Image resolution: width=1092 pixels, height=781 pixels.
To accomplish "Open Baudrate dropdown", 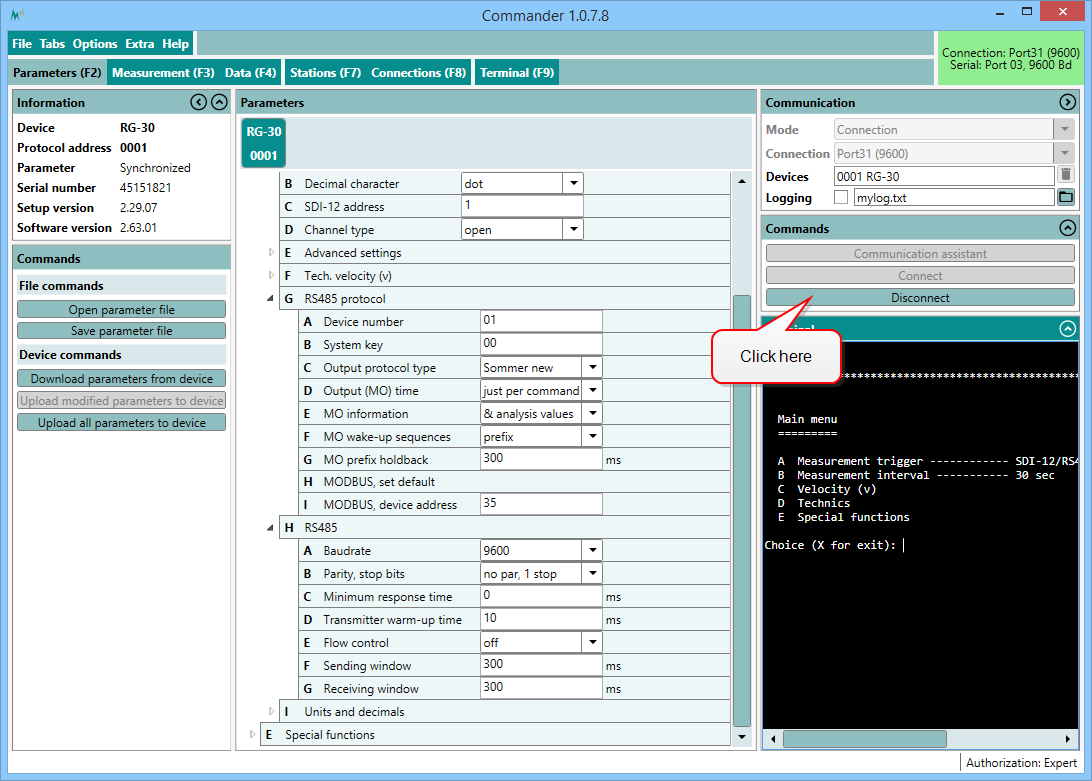I will (593, 550).
